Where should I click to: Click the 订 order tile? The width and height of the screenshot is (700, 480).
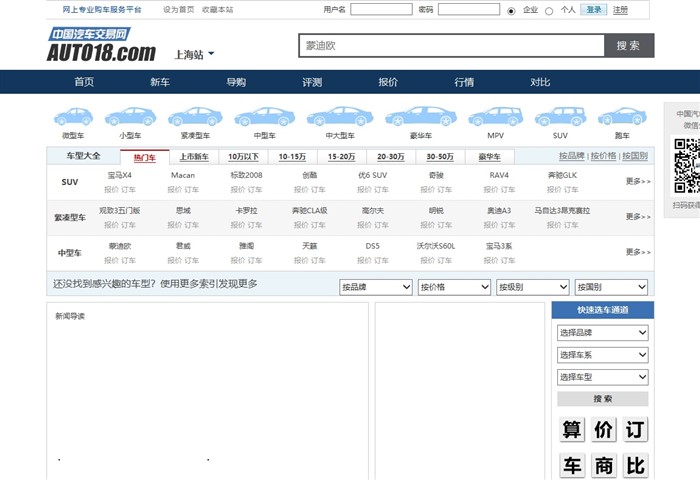tap(635, 430)
